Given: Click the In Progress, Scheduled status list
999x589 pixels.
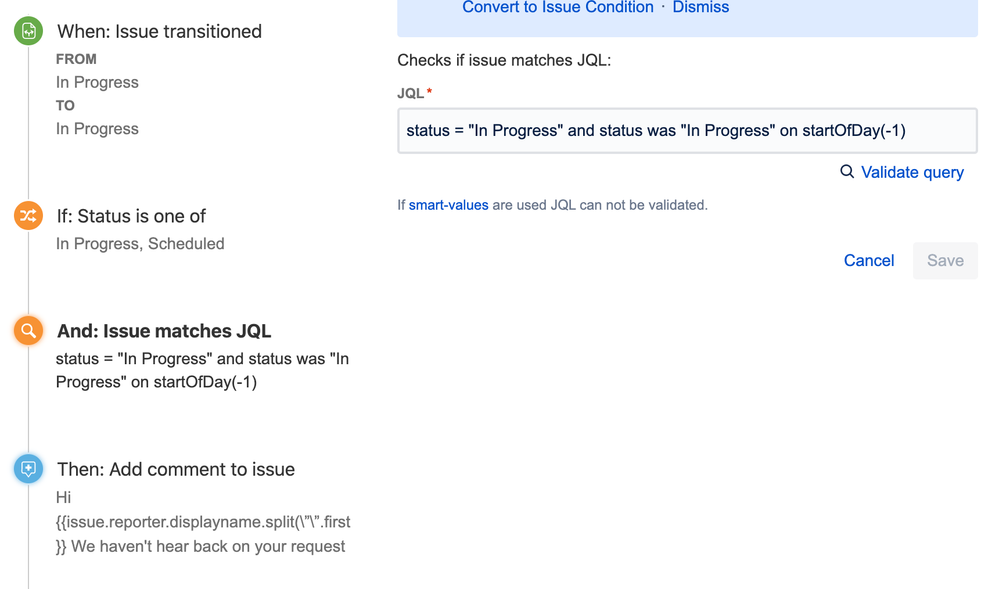Looking at the screenshot, I should pos(140,243).
